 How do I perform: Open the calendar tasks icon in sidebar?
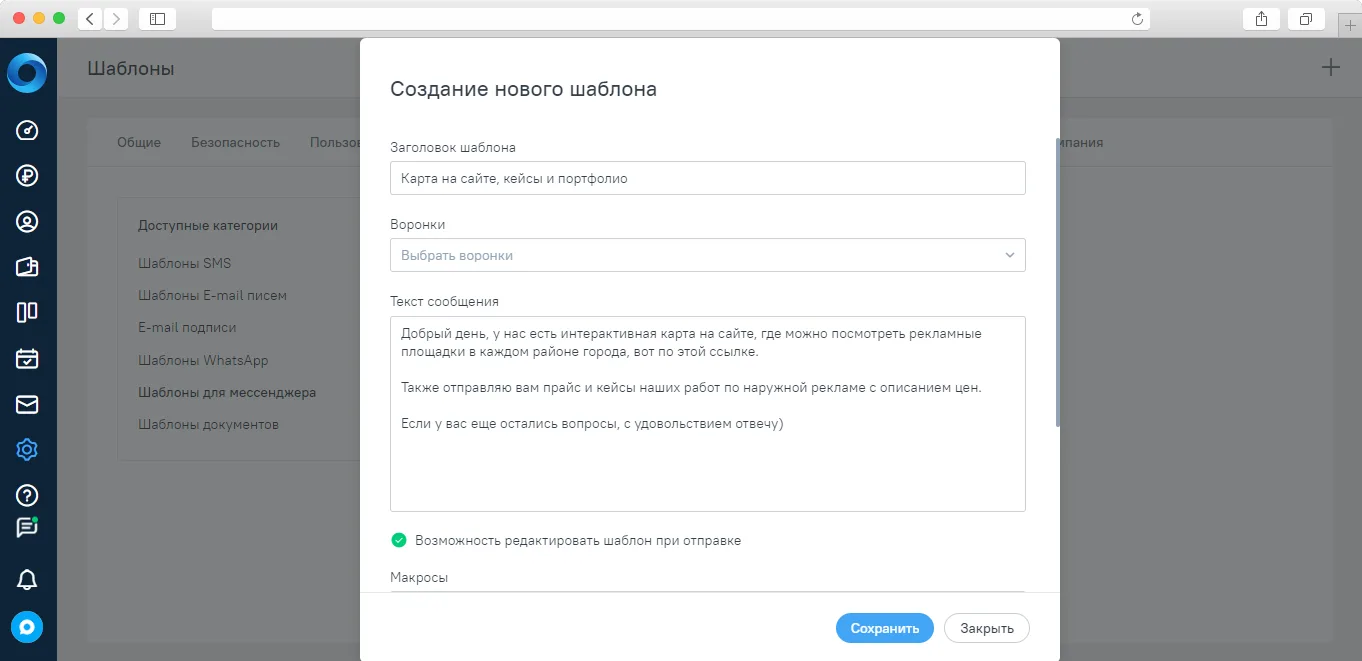(x=27, y=358)
